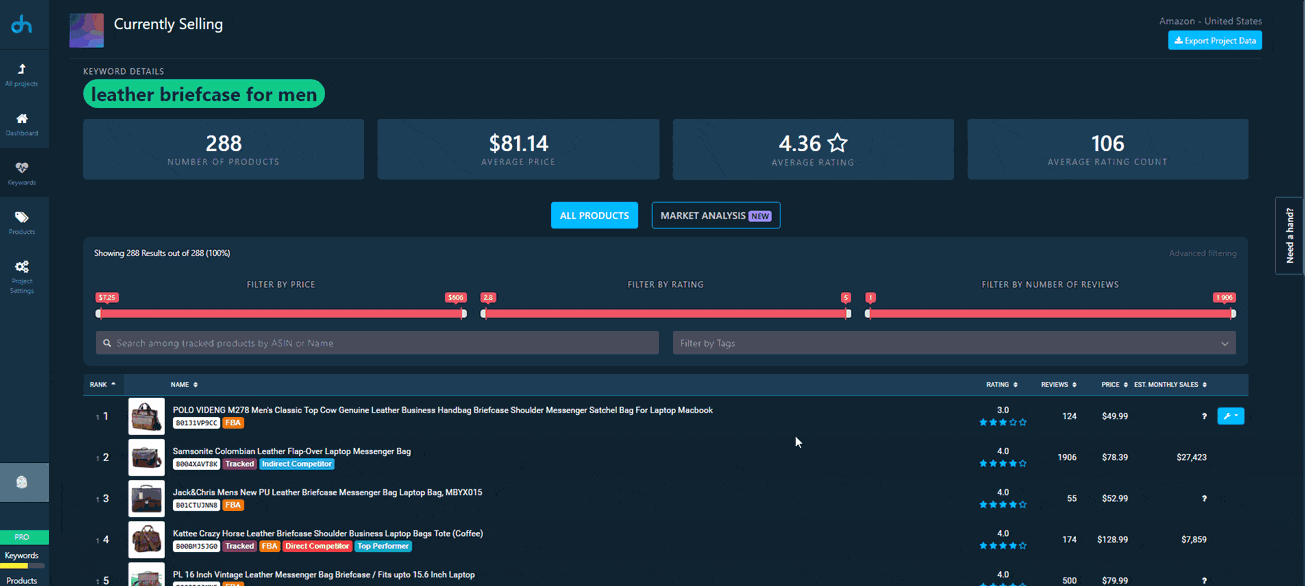1305x586 pixels.
Task: Click ASIN tag B01CTUJNN8
Action: 196,505
